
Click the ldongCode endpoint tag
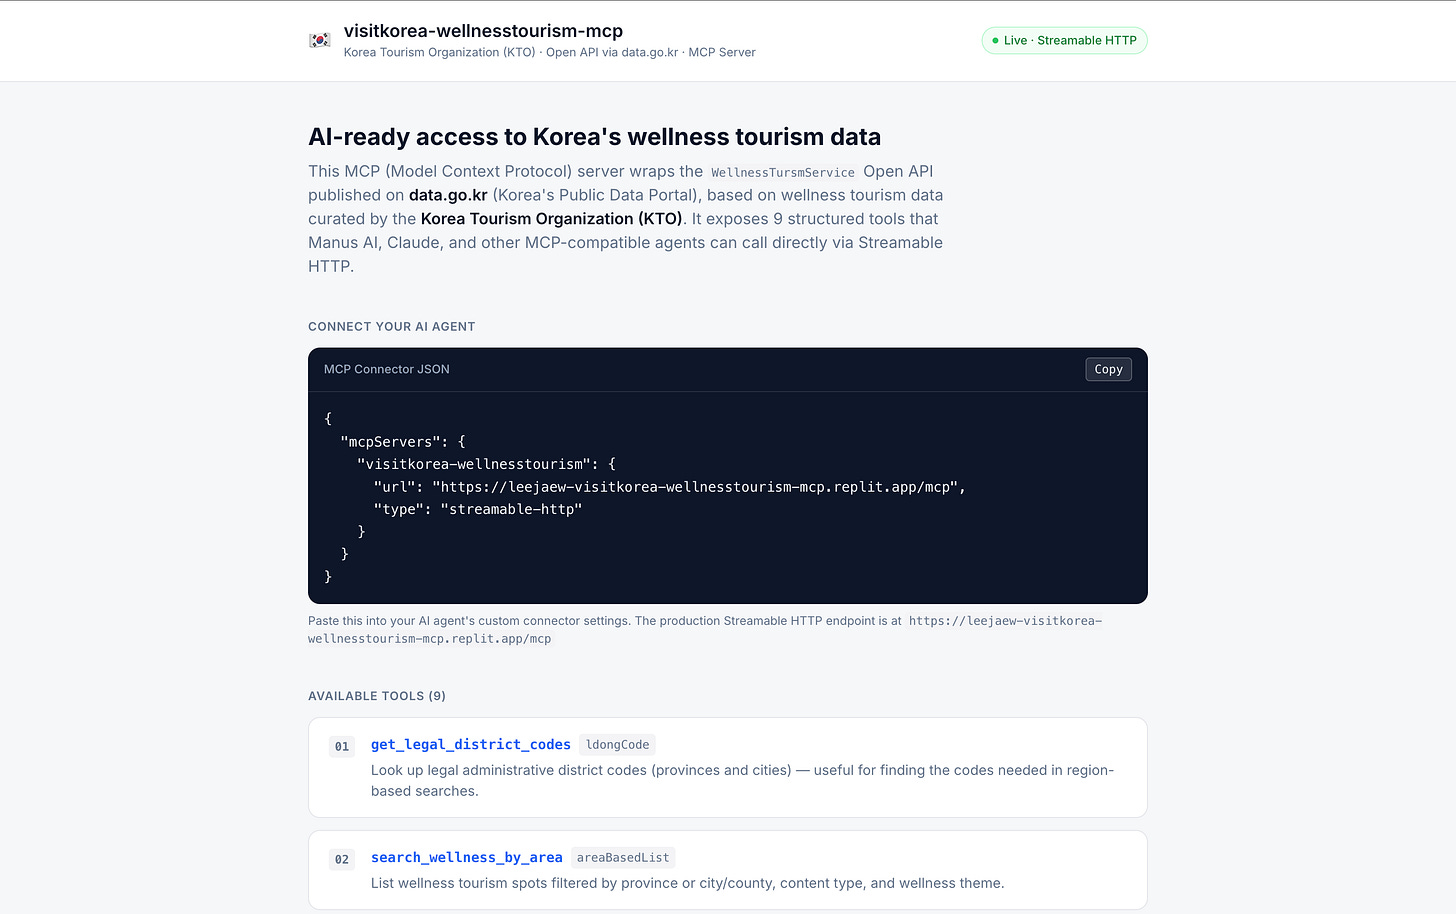pyautogui.click(x=618, y=744)
